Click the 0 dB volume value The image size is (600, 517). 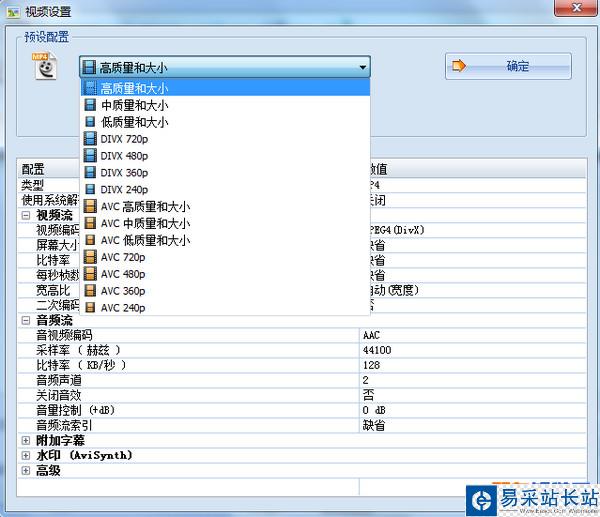click(374, 410)
